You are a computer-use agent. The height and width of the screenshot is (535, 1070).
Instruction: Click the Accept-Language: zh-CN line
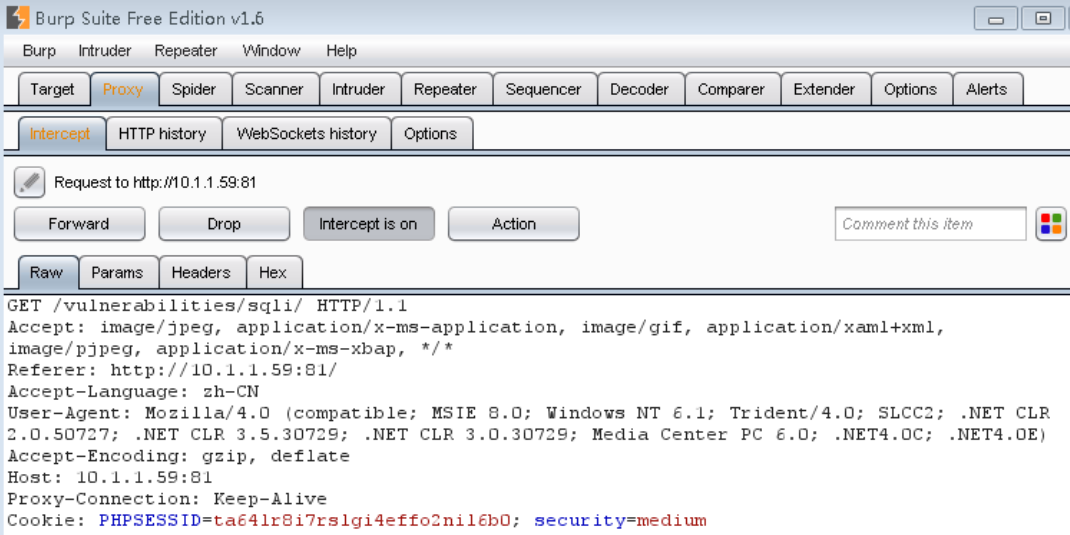133,392
